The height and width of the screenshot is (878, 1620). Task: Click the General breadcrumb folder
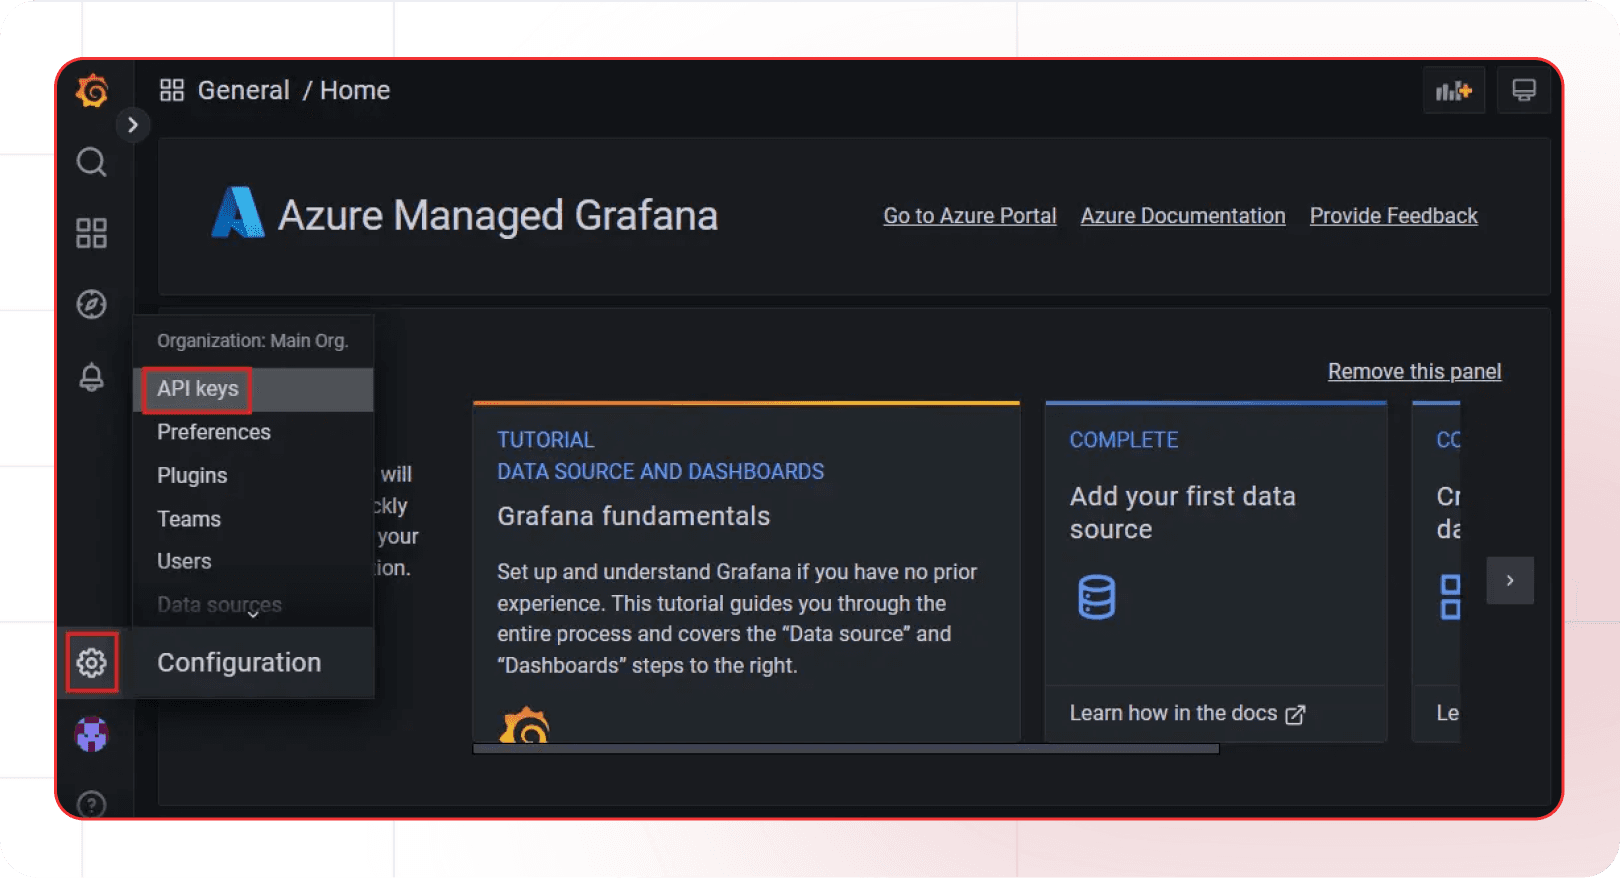click(x=244, y=91)
